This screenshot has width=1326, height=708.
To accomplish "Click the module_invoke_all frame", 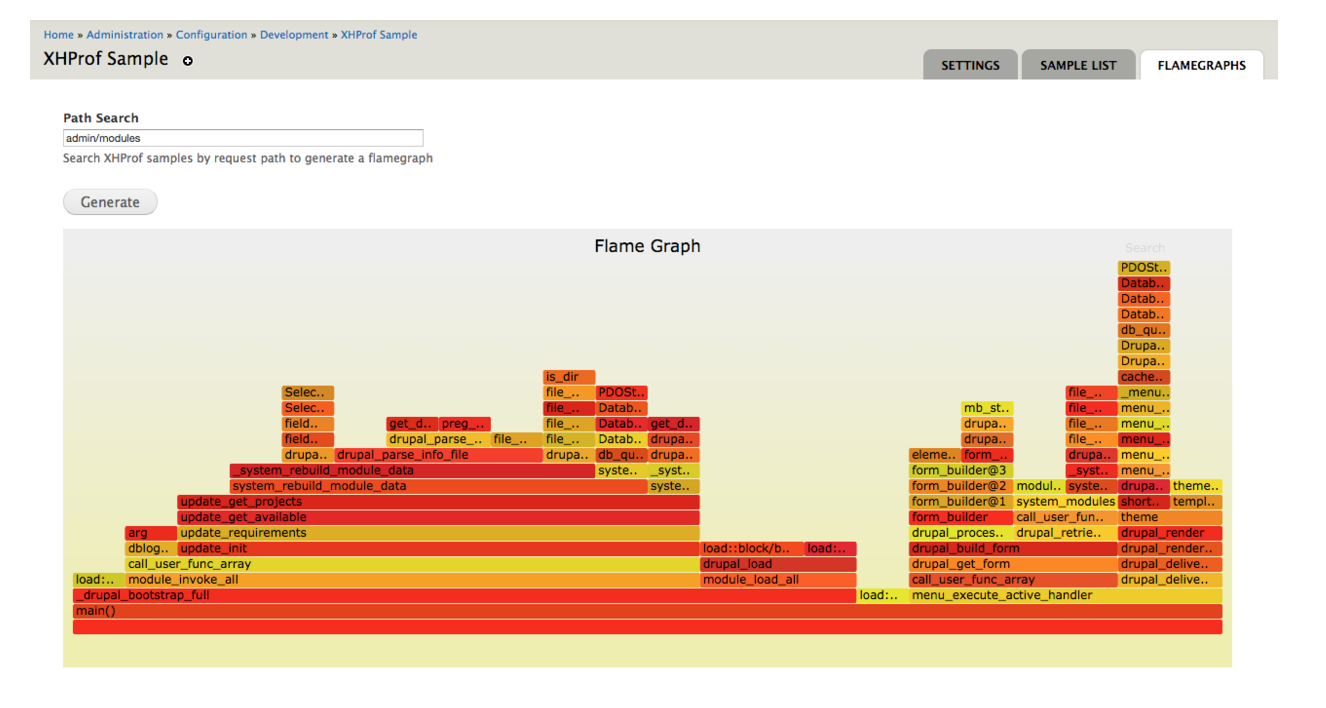I will (x=412, y=580).
